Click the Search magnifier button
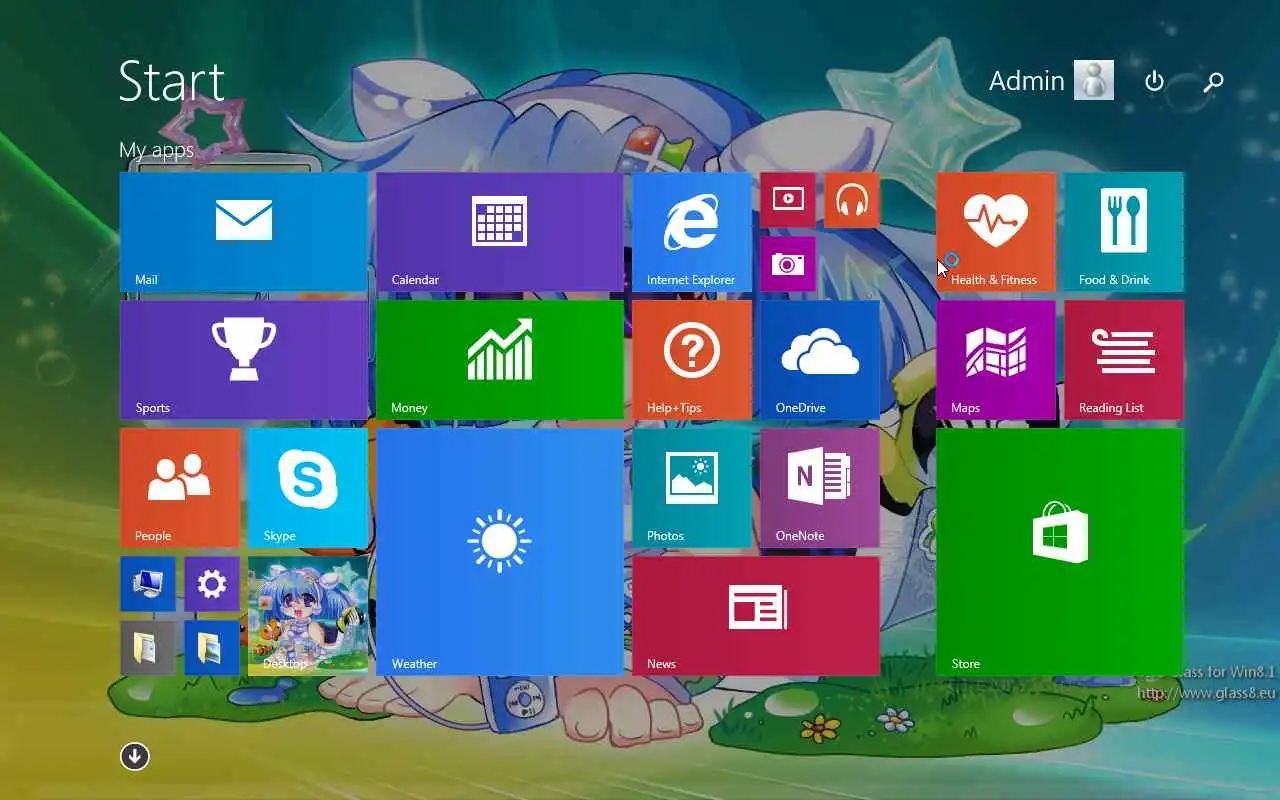 coord(1213,81)
